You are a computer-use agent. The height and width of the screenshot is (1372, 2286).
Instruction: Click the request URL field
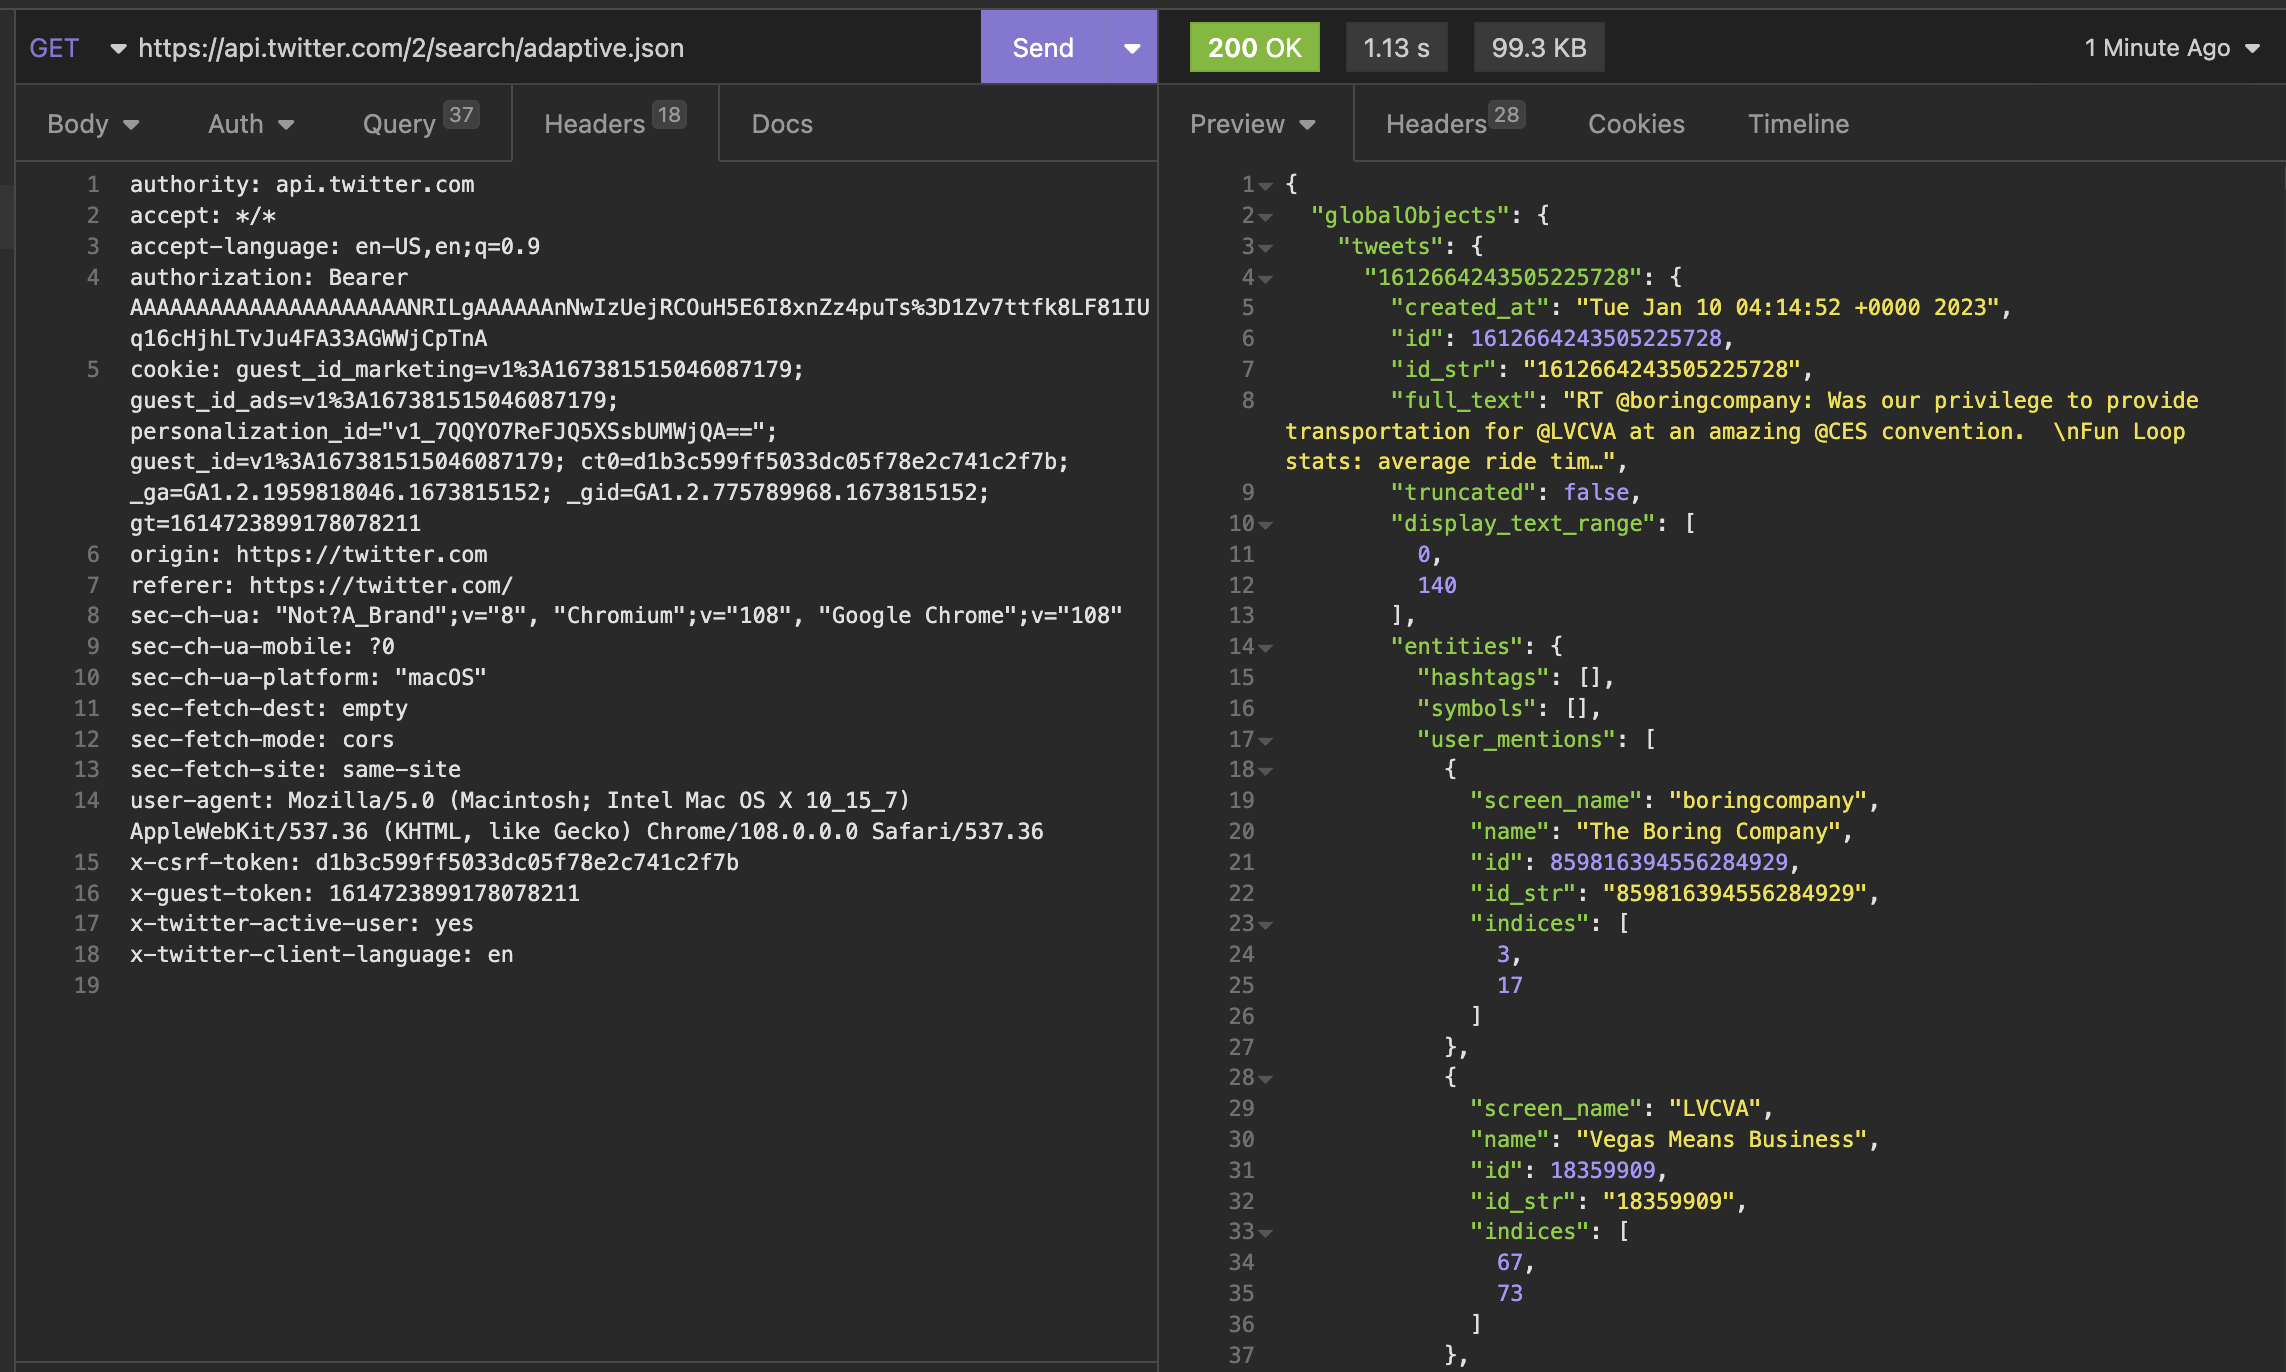(410, 48)
